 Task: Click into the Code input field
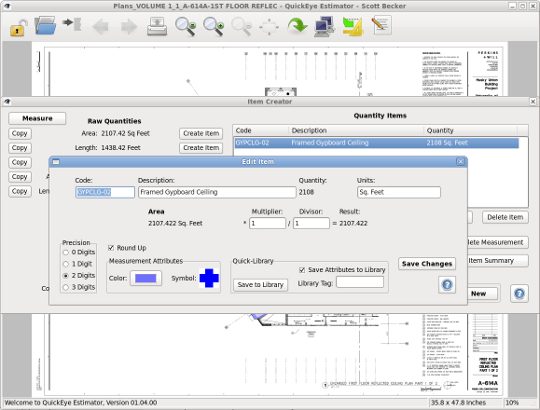tap(105, 192)
